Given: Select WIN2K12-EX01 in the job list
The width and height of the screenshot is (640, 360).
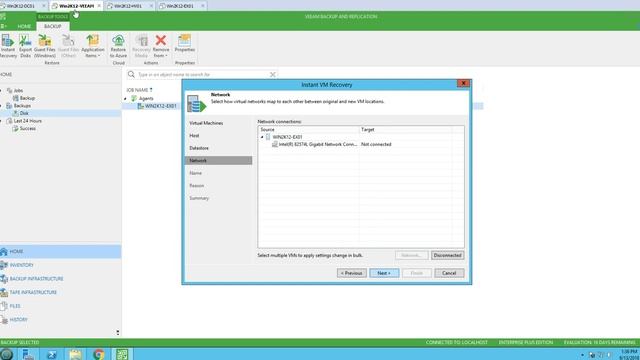Looking at the screenshot, I should point(161,106).
